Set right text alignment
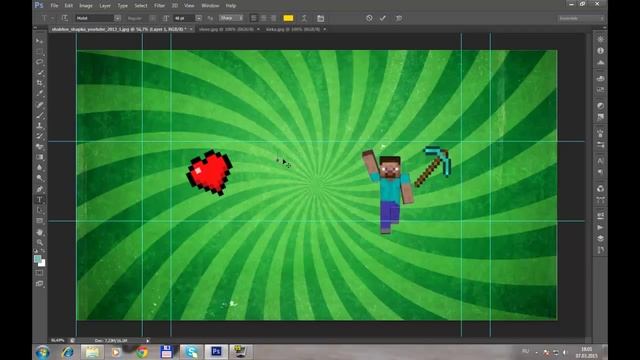This screenshot has width=640, height=360. pyautogui.click(x=273, y=18)
